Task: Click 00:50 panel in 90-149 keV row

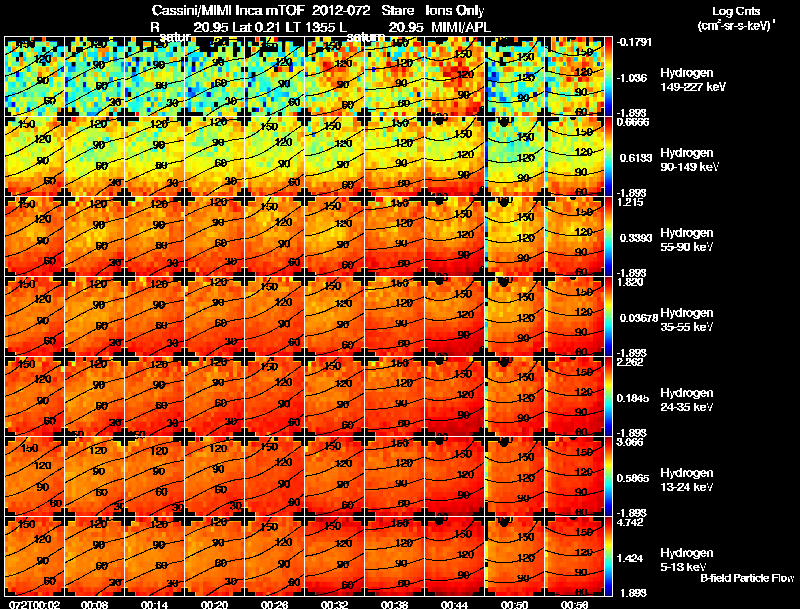Action: [514, 157]
